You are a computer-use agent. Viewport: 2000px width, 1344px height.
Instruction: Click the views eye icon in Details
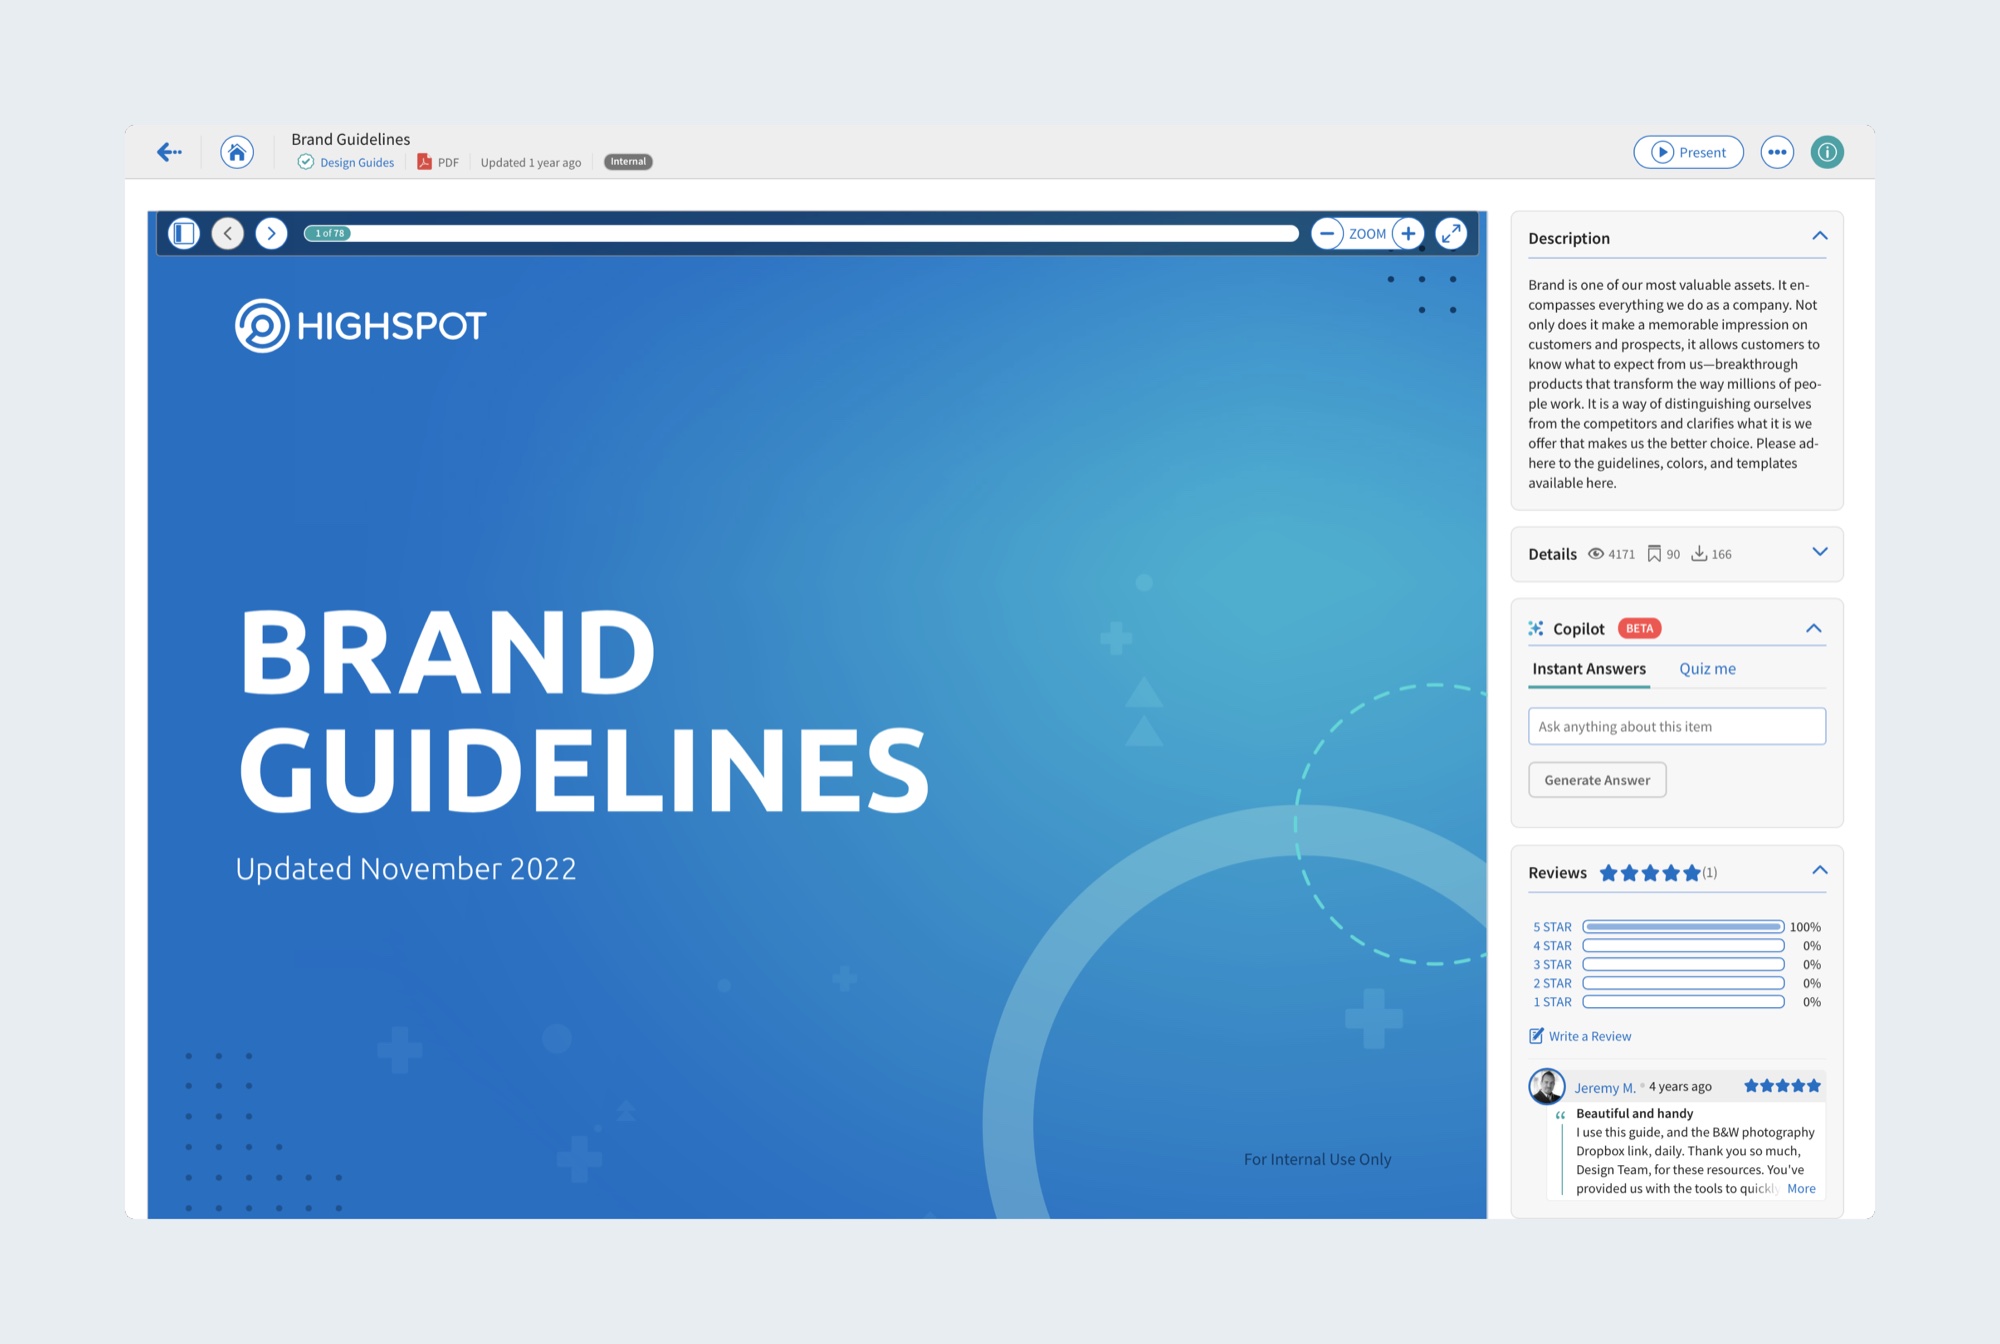click(1596, 554)
